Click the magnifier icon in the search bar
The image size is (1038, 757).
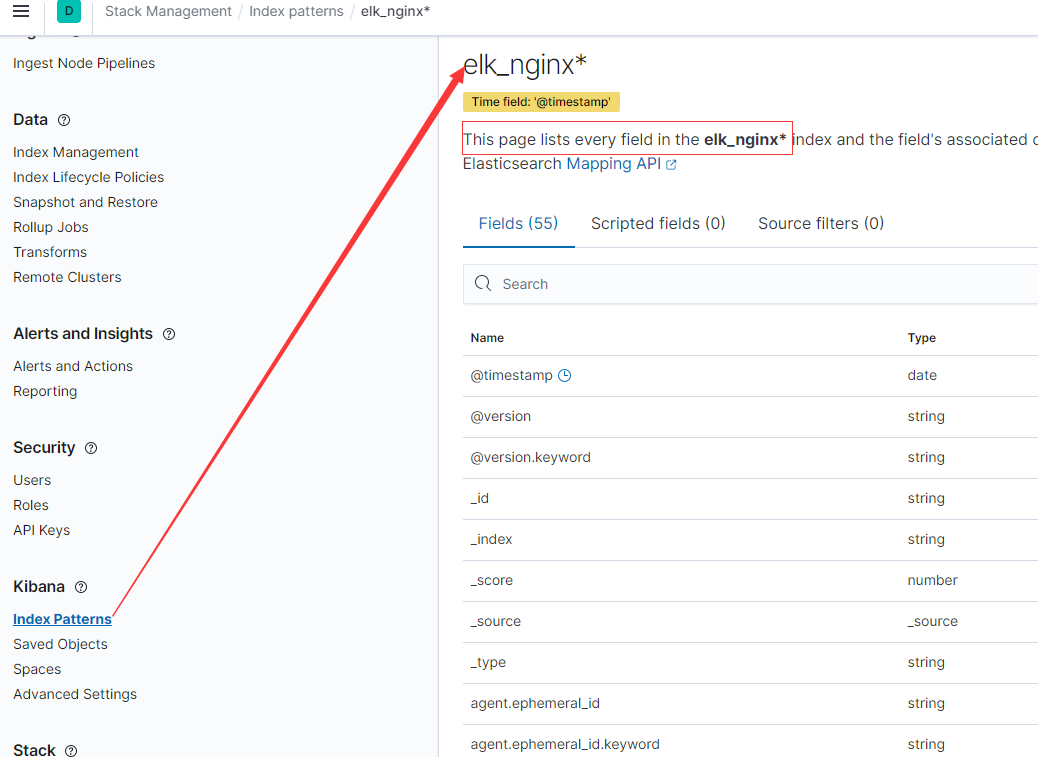pyautogui.click(x=483, y=284)
